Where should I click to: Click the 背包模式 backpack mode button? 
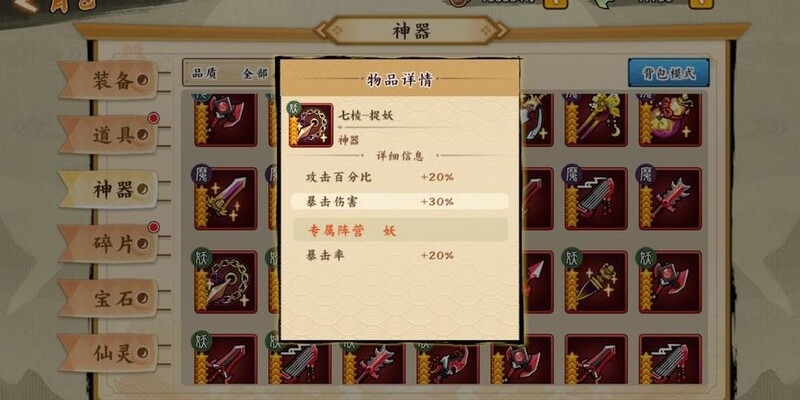pos(668,72)
